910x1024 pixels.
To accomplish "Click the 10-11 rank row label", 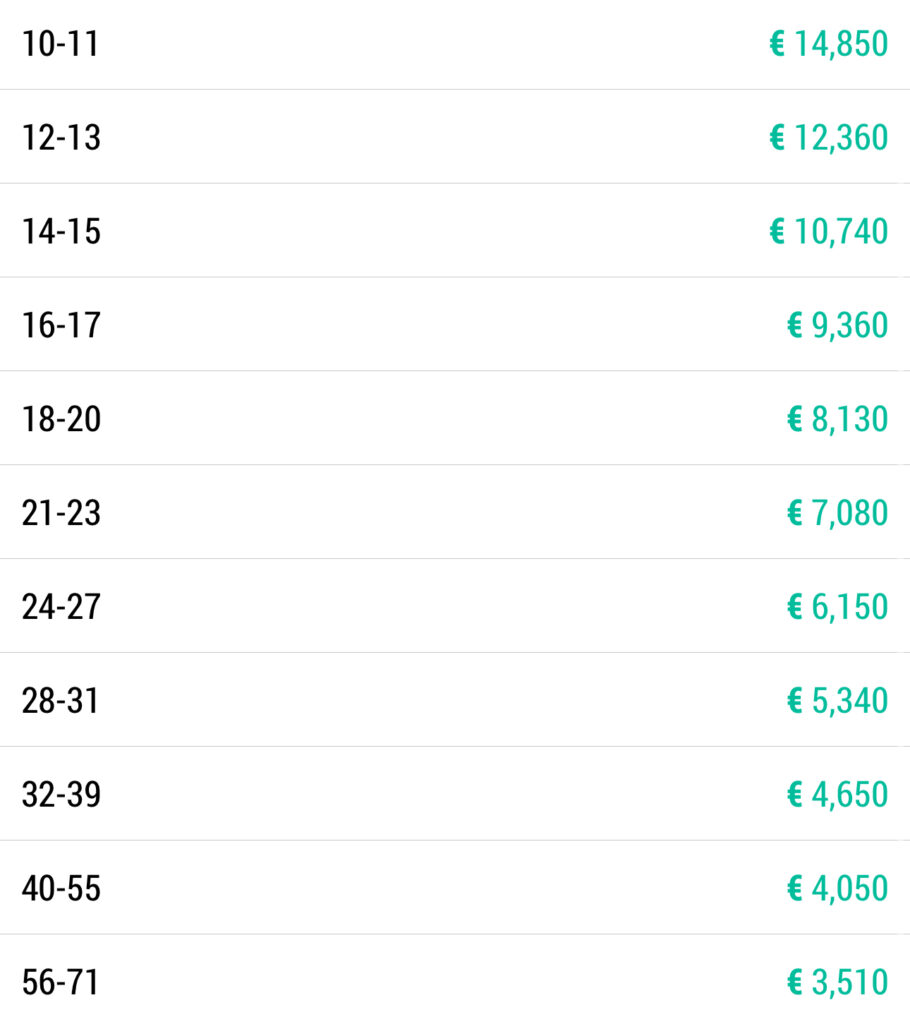I will 61,44.
